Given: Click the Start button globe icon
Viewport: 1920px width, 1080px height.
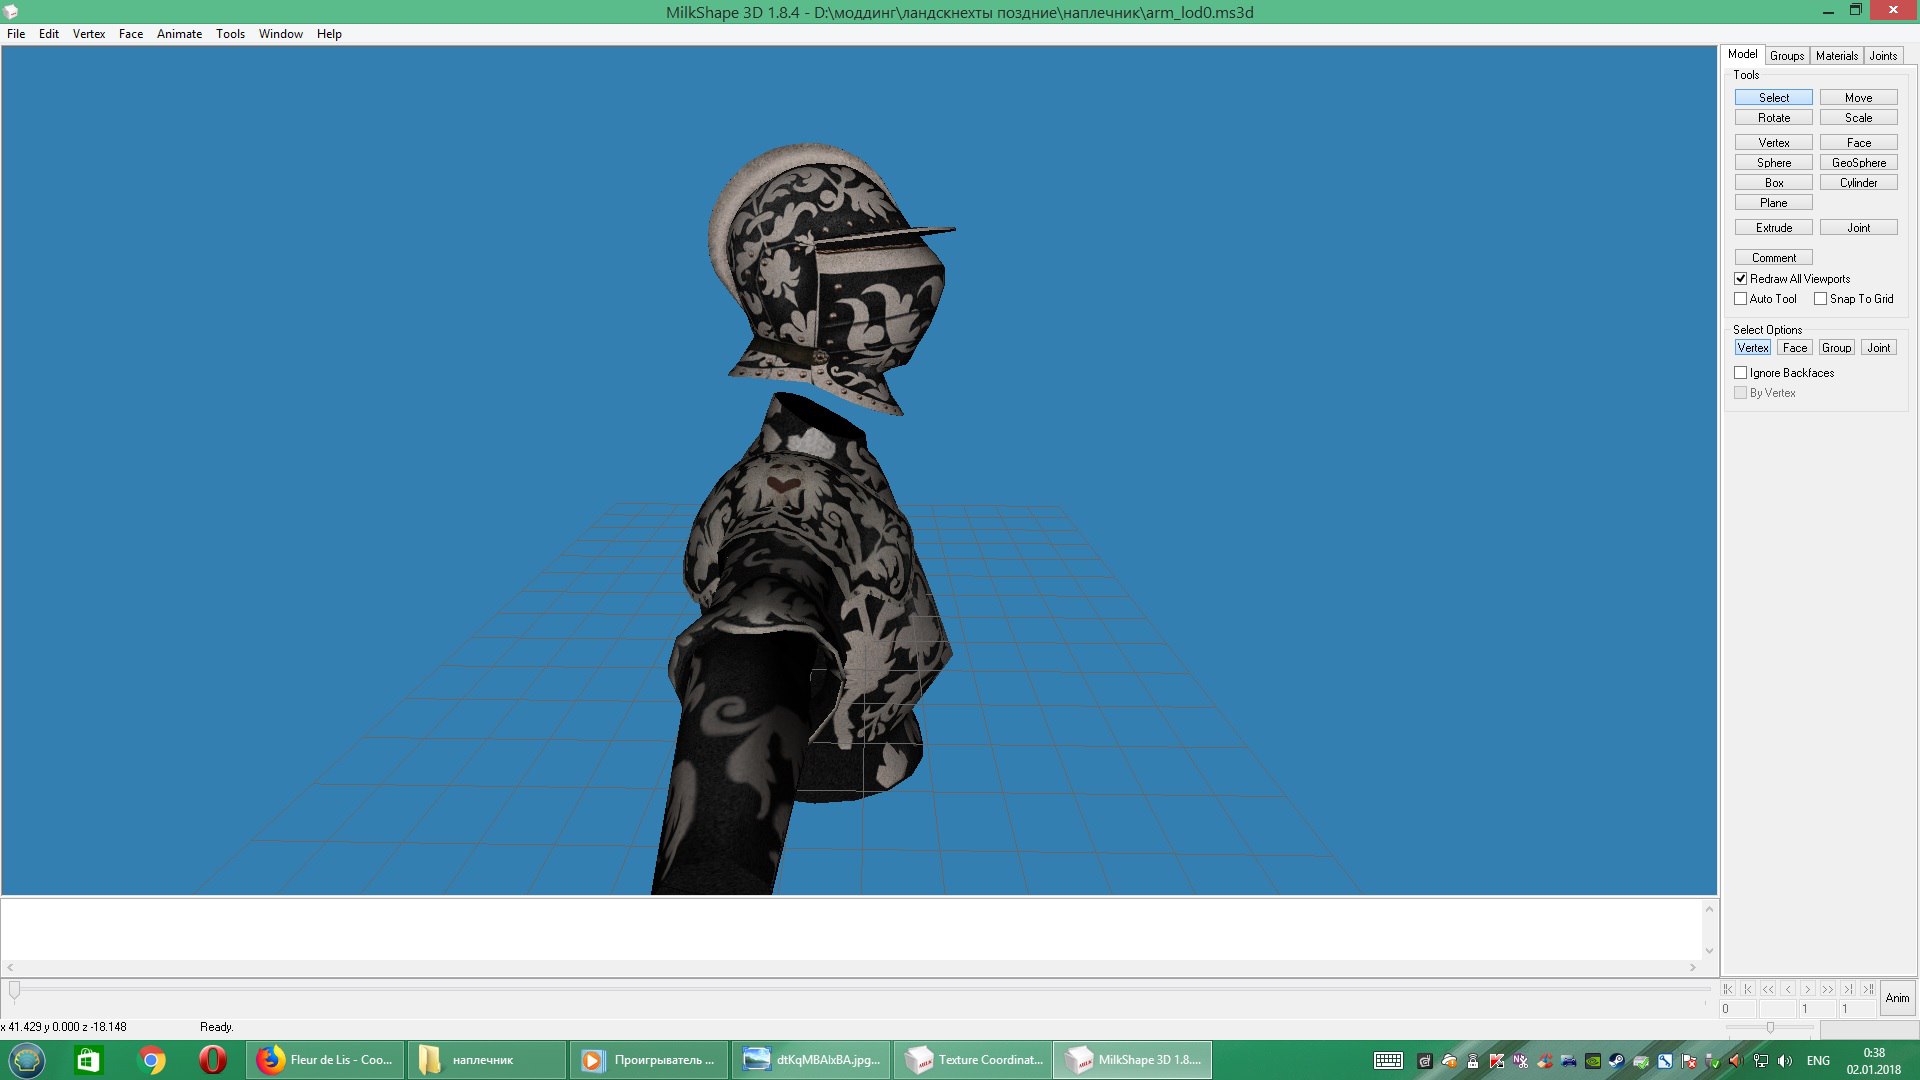Looking at the screenshot, I should [27, 1060].
